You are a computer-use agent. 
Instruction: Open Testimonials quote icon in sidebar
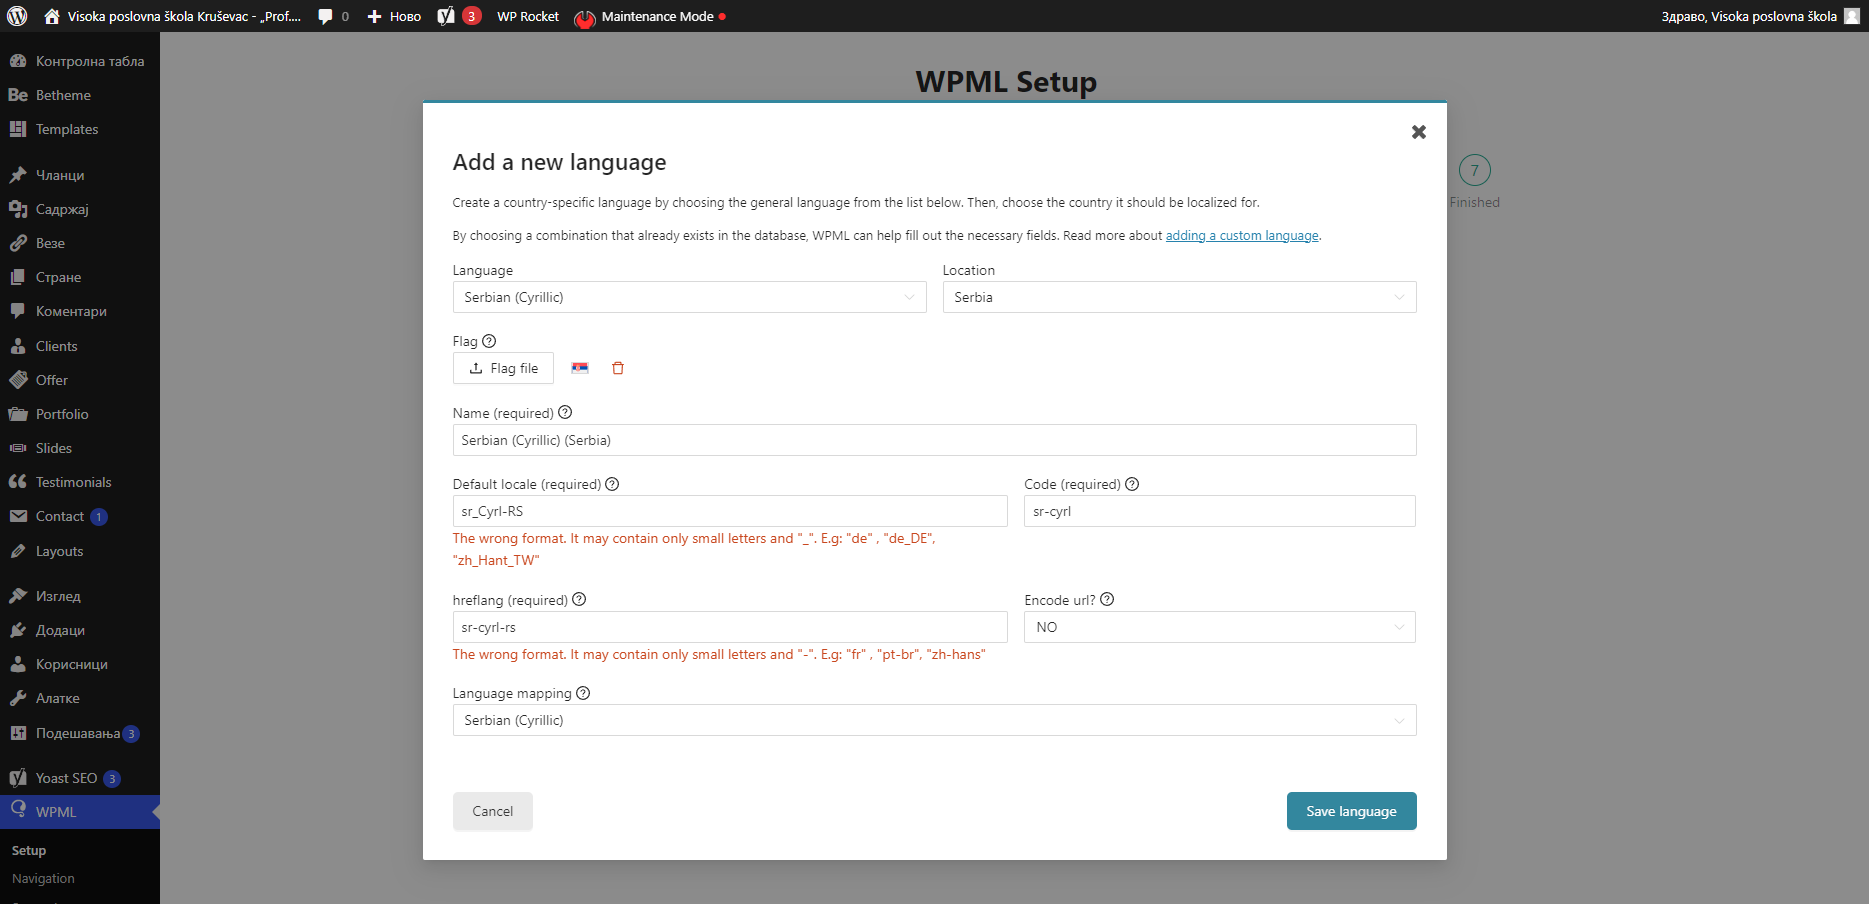pos(17,482)
